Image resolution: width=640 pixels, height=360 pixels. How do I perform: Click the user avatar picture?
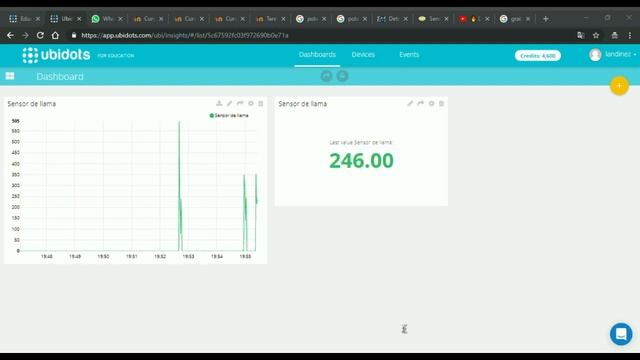[x=595, y=55]
